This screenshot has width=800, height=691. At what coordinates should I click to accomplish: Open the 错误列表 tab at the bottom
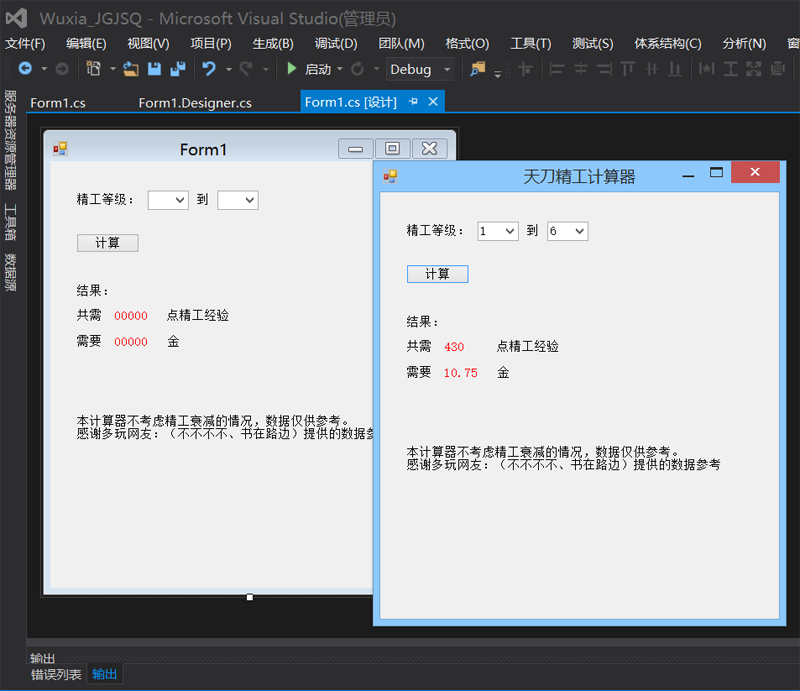point(55,674)
